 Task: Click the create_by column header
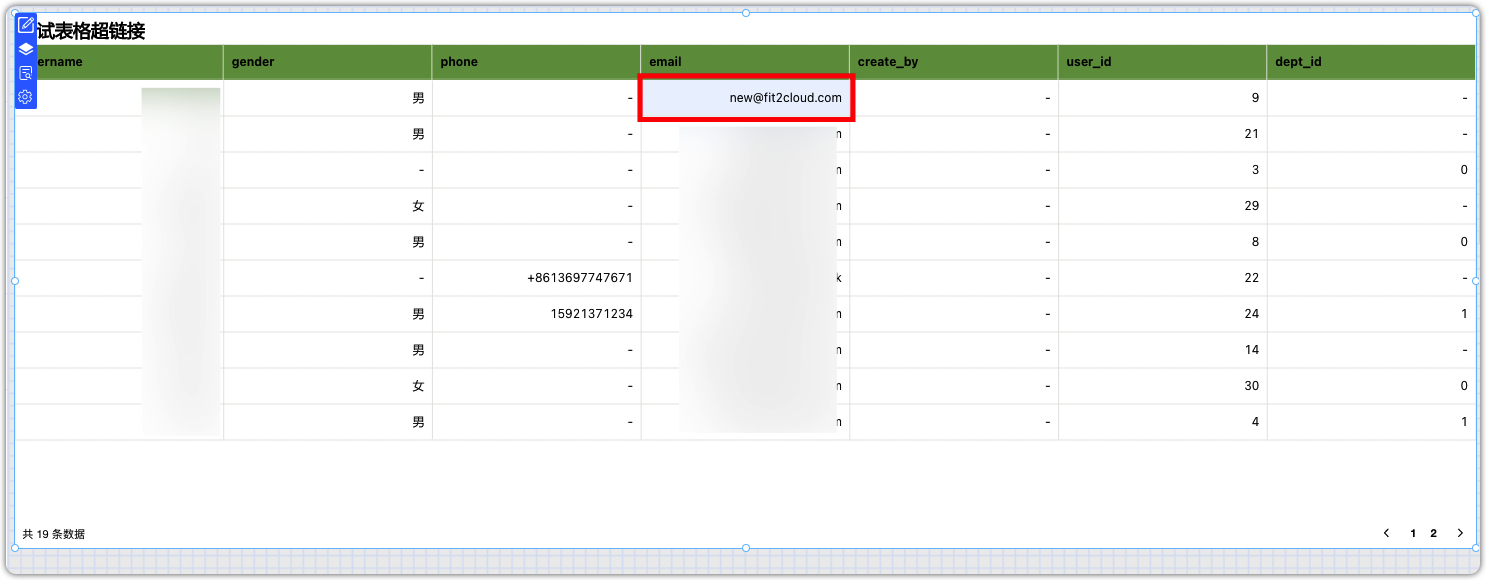[954, 62]
